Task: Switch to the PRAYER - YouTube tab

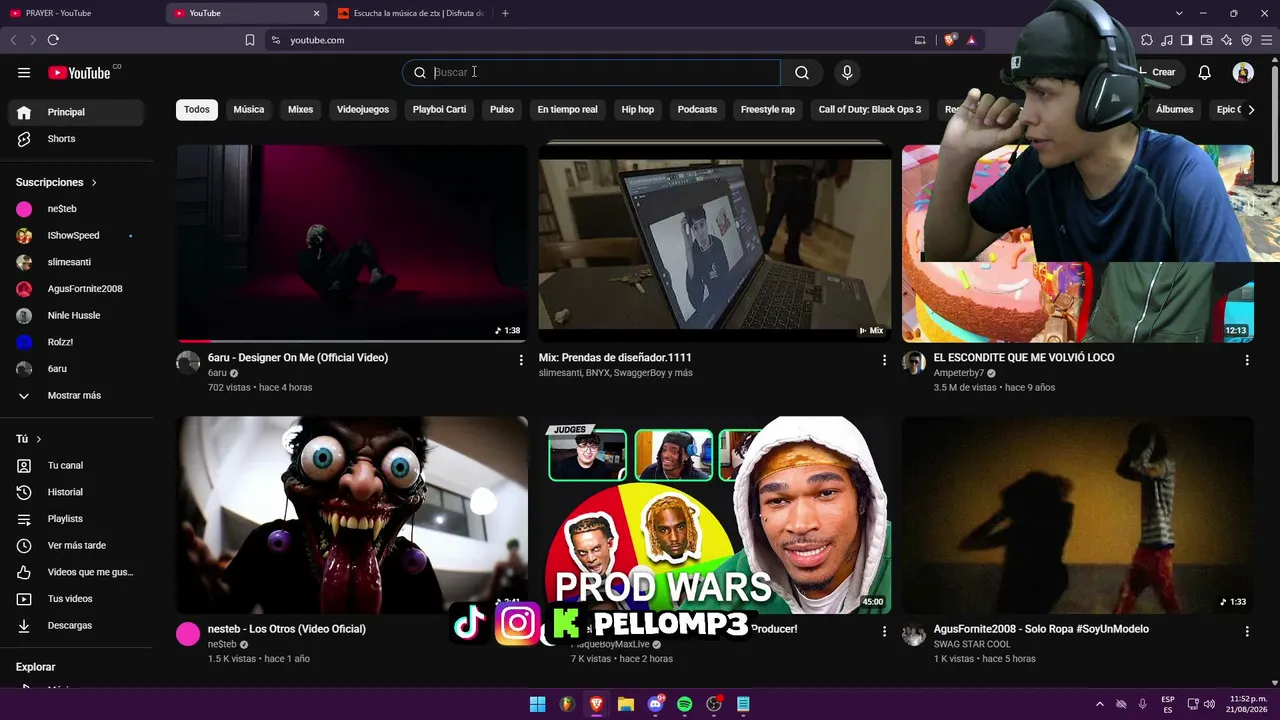Action: [80, 13]
